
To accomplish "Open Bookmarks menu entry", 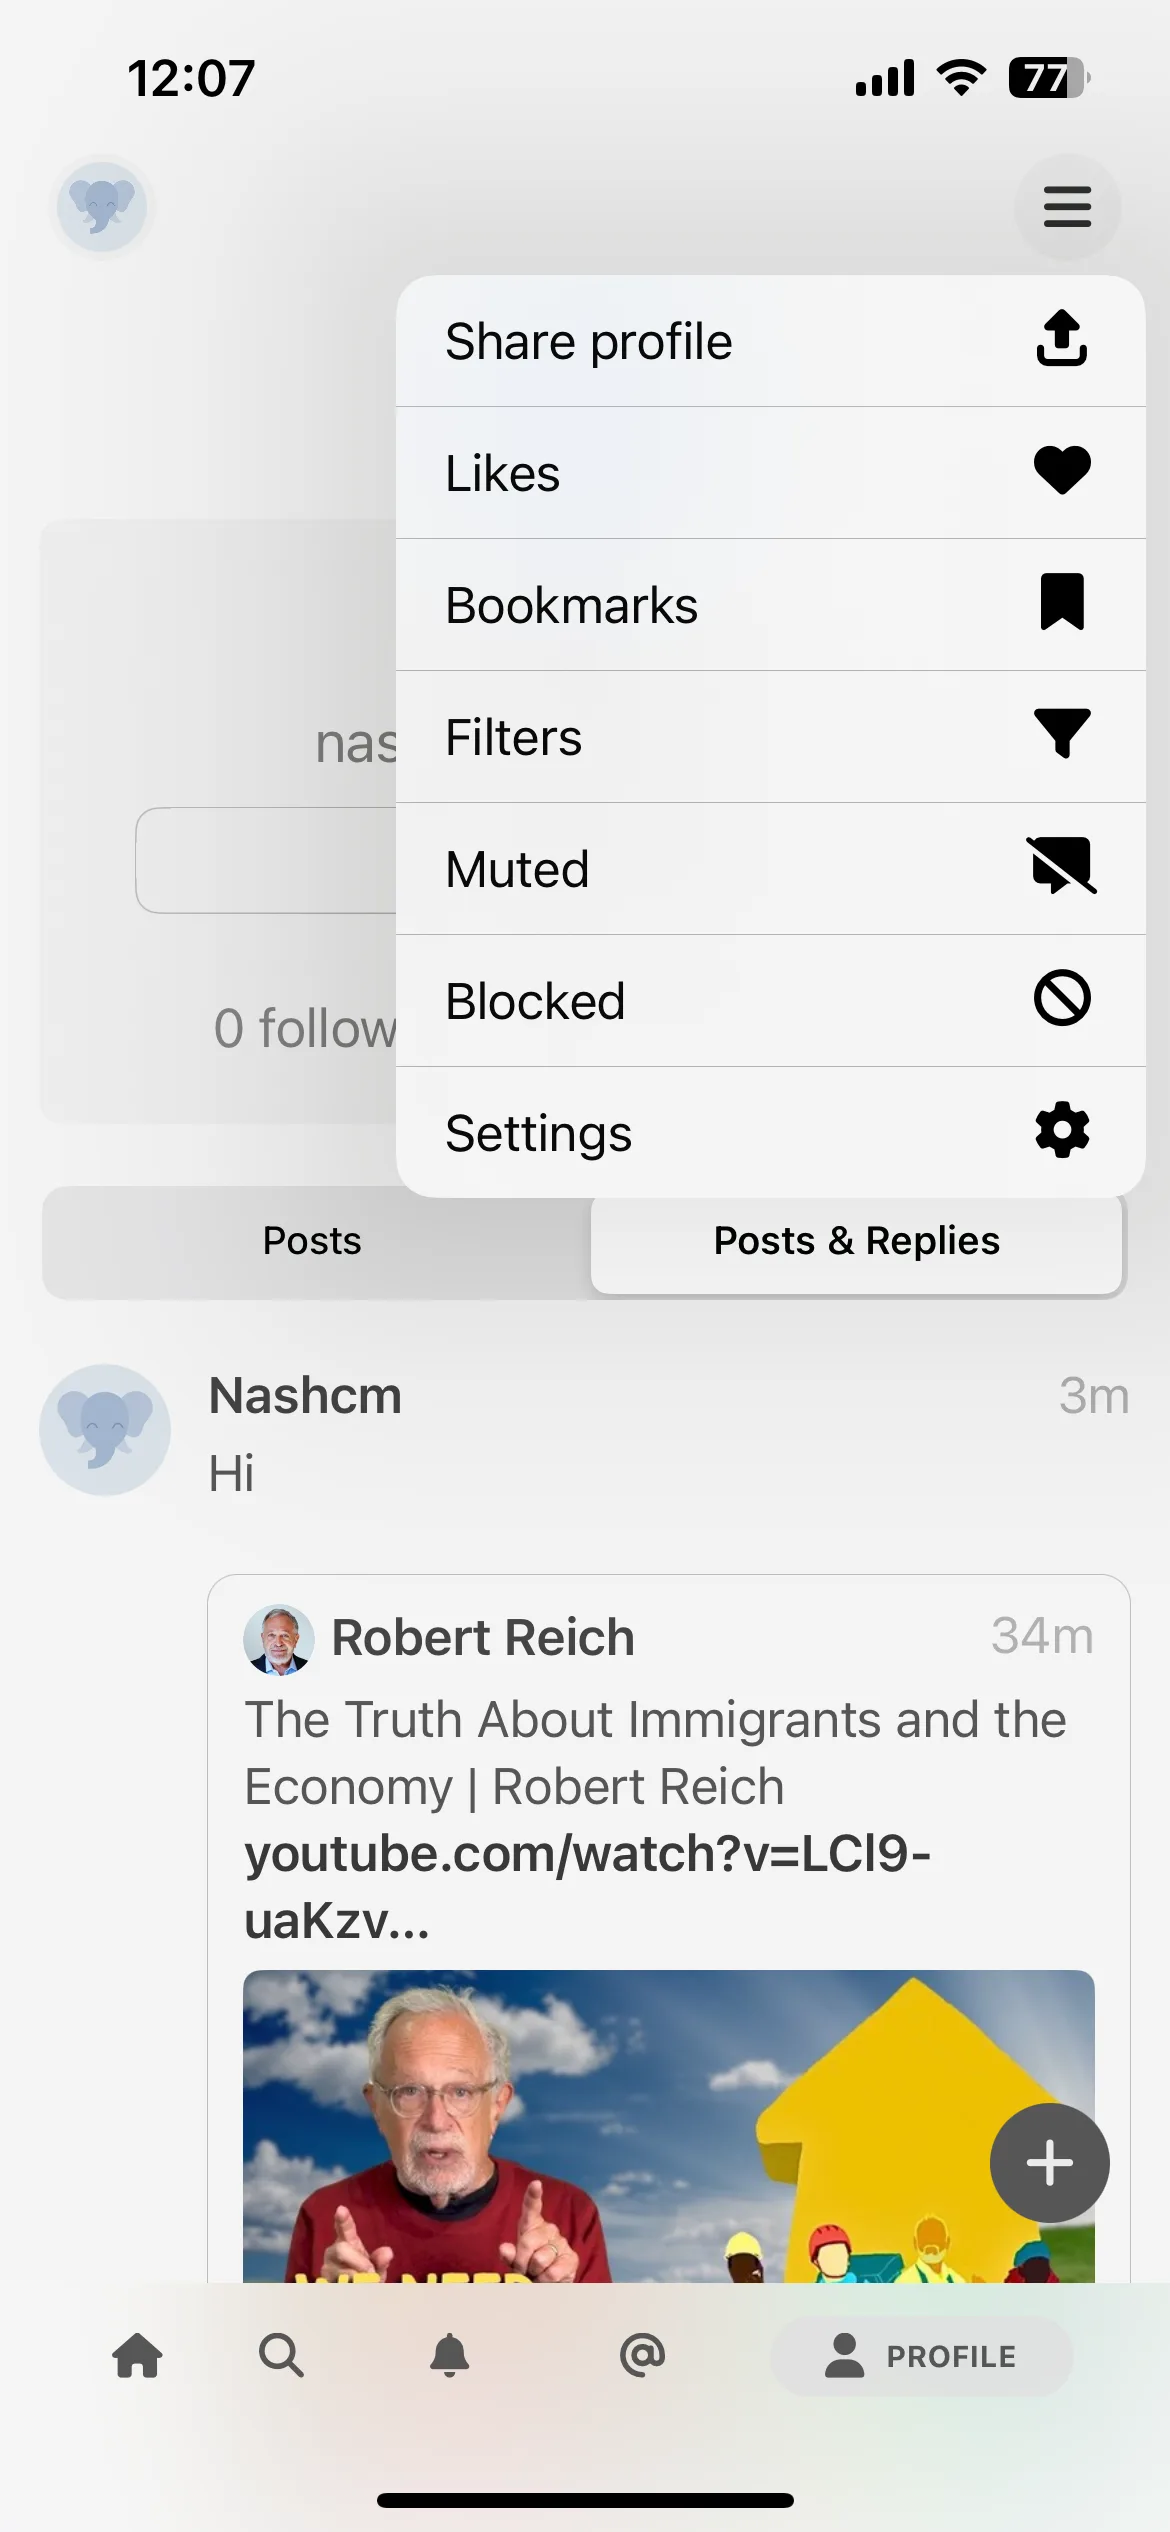I will tap(770, 605).
